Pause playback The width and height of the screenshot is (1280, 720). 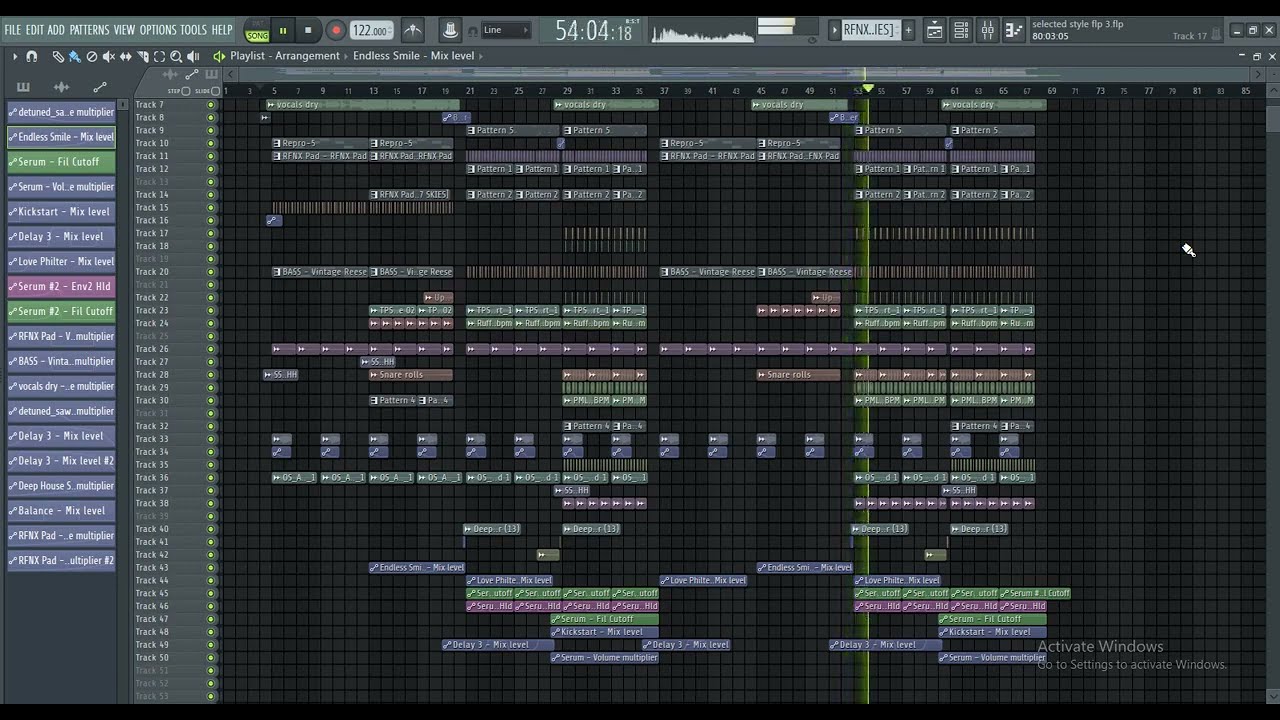(x=283, y=30)
